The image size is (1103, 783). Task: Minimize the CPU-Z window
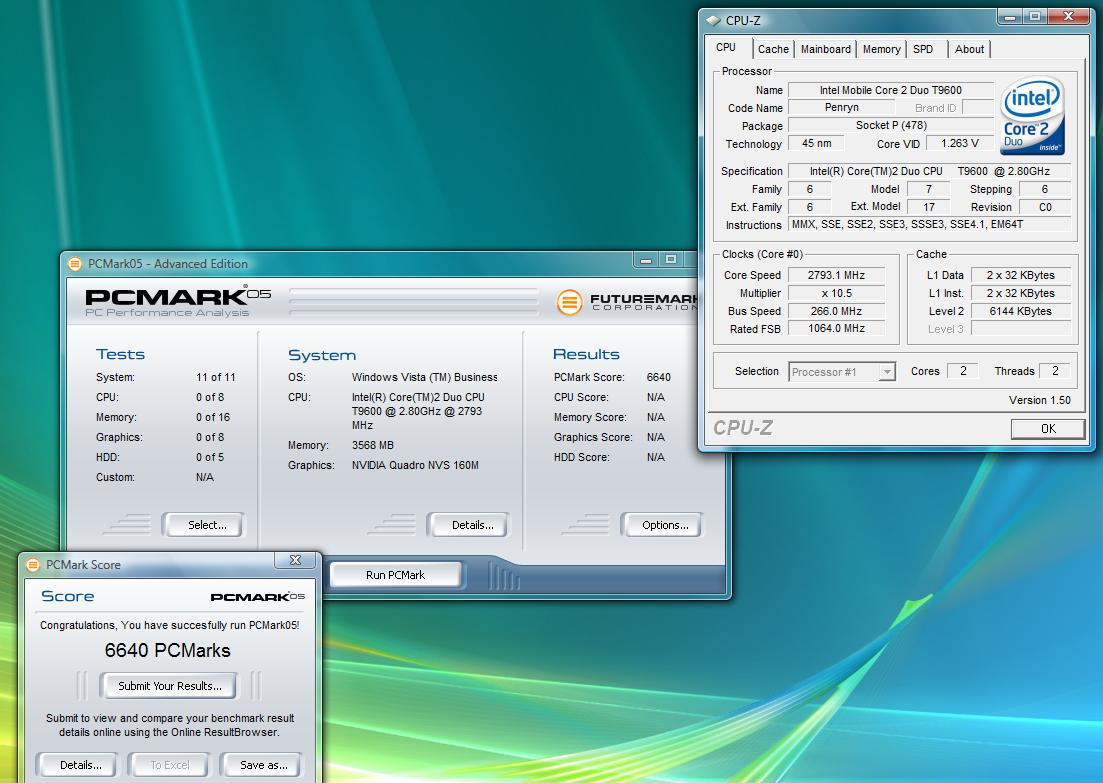(x=1010, y=16)
